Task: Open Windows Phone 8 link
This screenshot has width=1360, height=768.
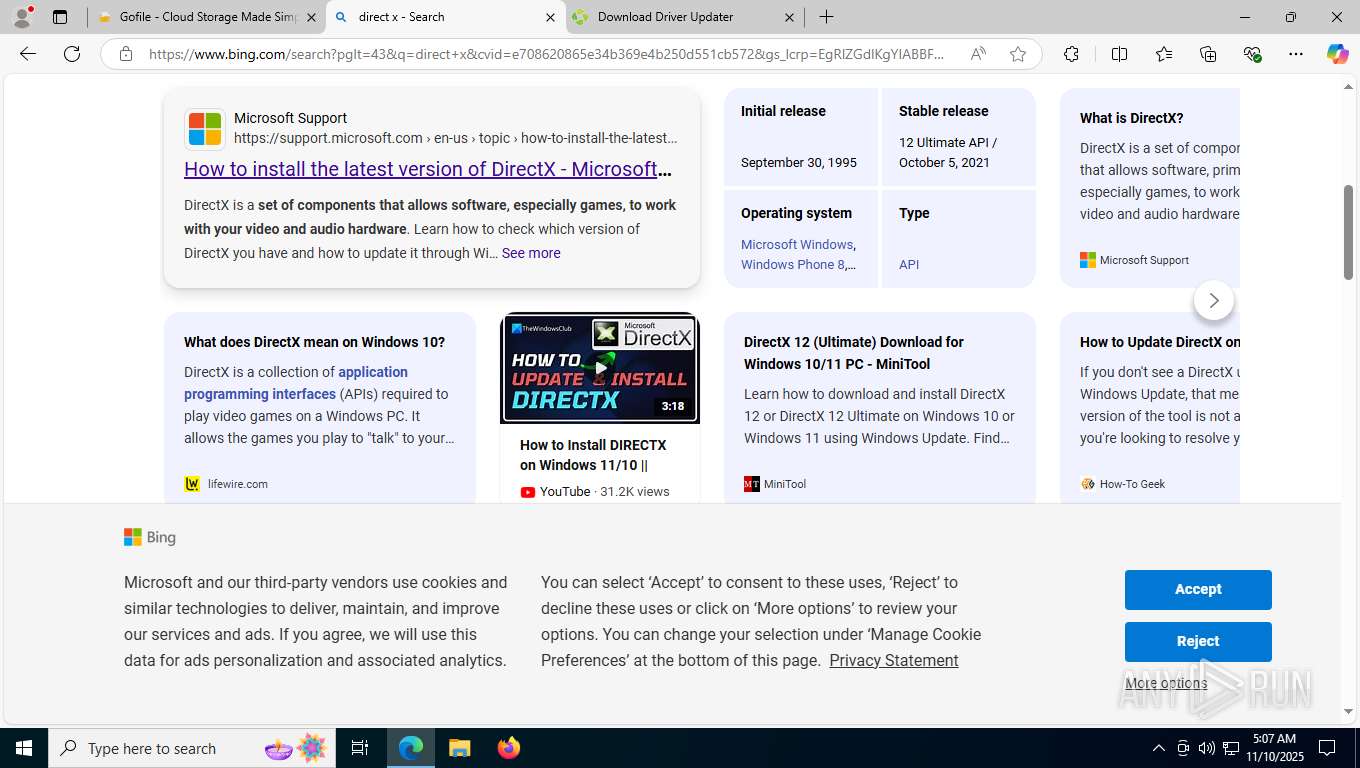Action: pos(793,264)
